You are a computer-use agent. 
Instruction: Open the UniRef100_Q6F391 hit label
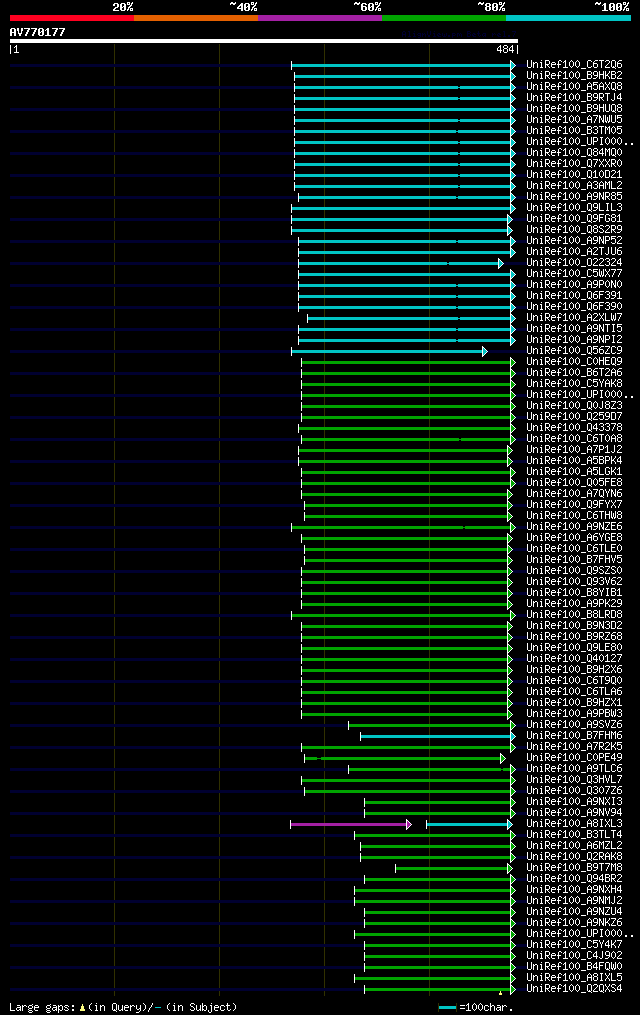[x=574, y=296]
